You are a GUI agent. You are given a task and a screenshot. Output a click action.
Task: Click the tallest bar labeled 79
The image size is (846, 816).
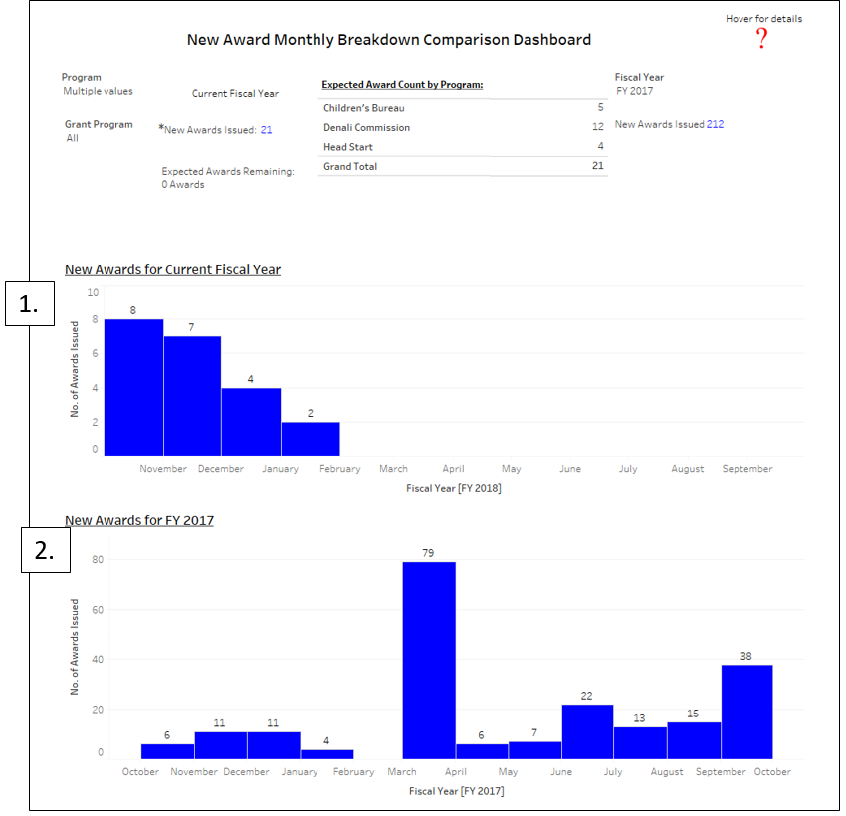point(429,660)
